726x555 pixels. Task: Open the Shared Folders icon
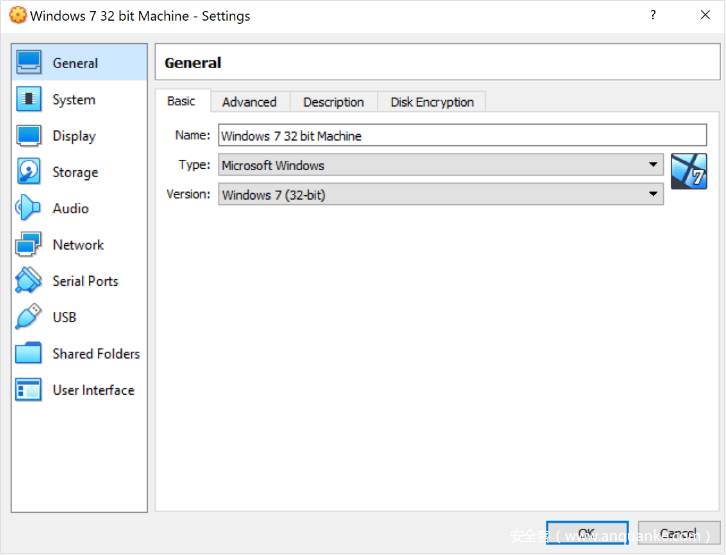(x=29, y=354)
